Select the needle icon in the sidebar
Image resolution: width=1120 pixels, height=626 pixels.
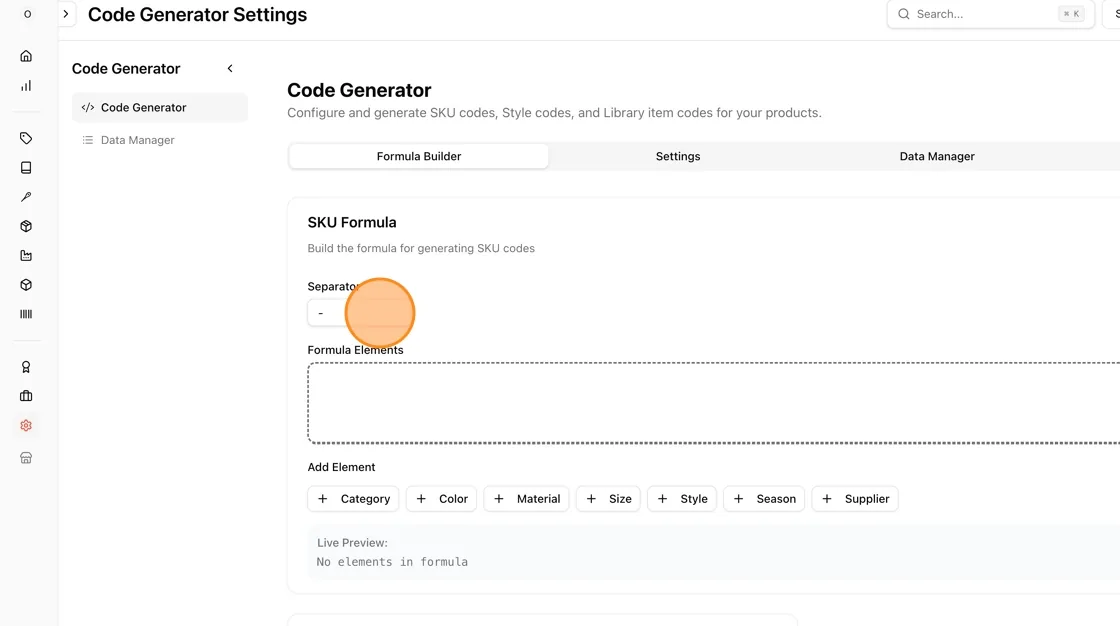pos(26,197)
